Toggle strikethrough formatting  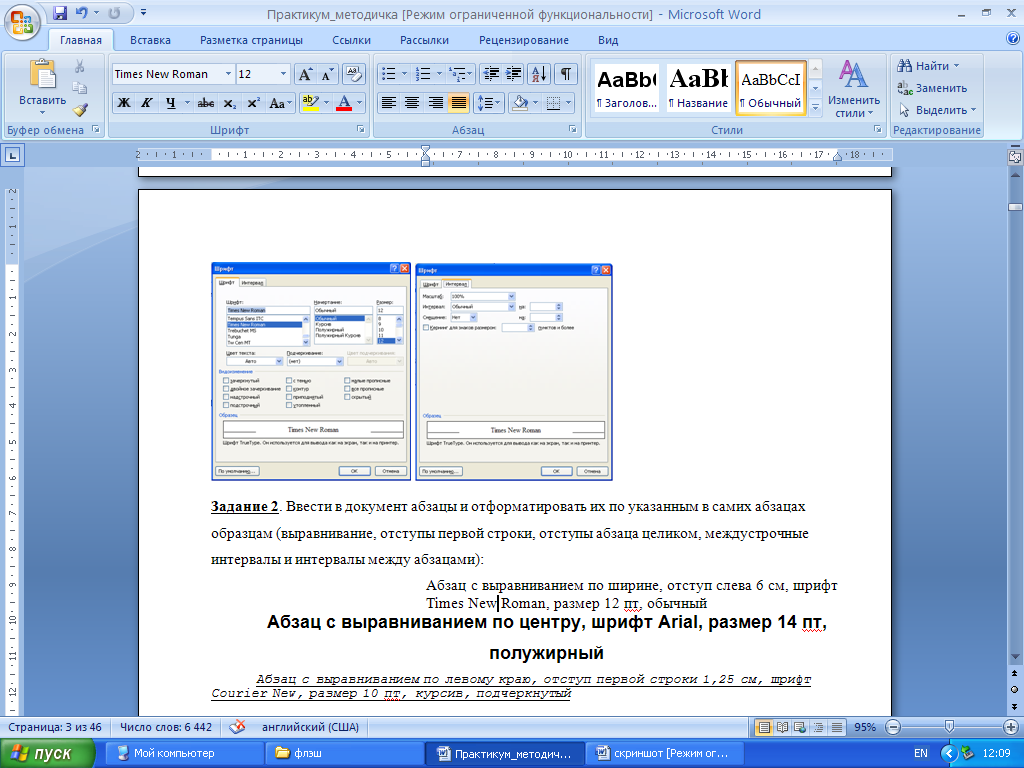(x=206, y=103)
